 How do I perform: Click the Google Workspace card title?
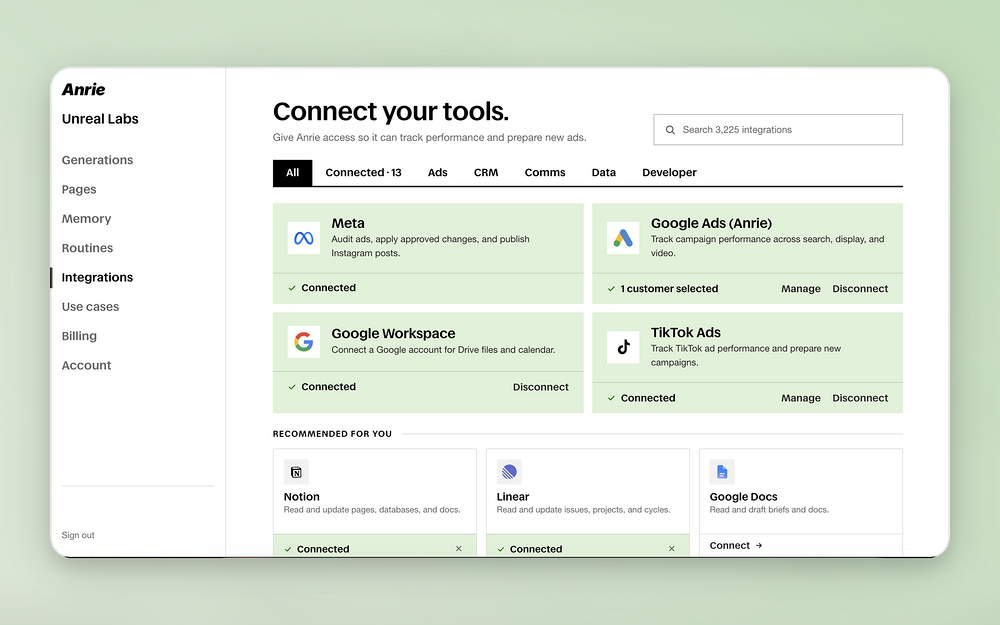tap(393, 334)
